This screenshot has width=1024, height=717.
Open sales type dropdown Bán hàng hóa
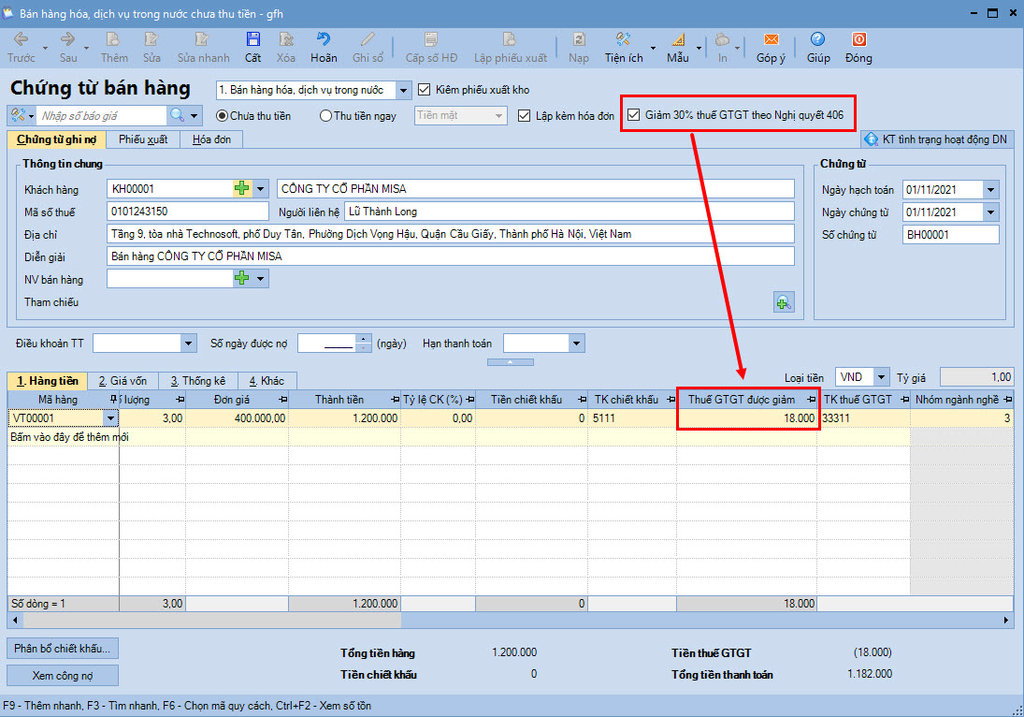point(404,90)
